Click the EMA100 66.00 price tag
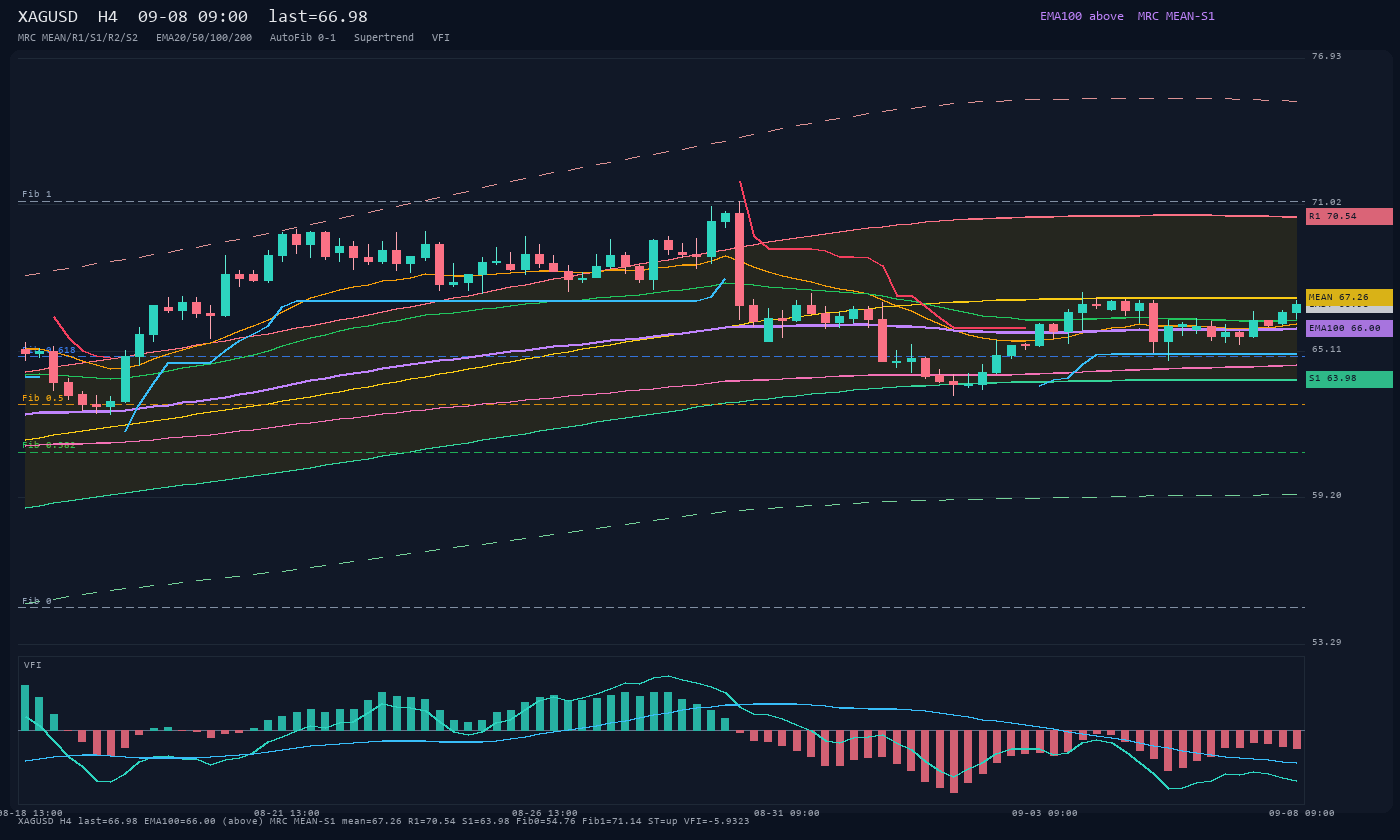 click(x=1349, y=328)
